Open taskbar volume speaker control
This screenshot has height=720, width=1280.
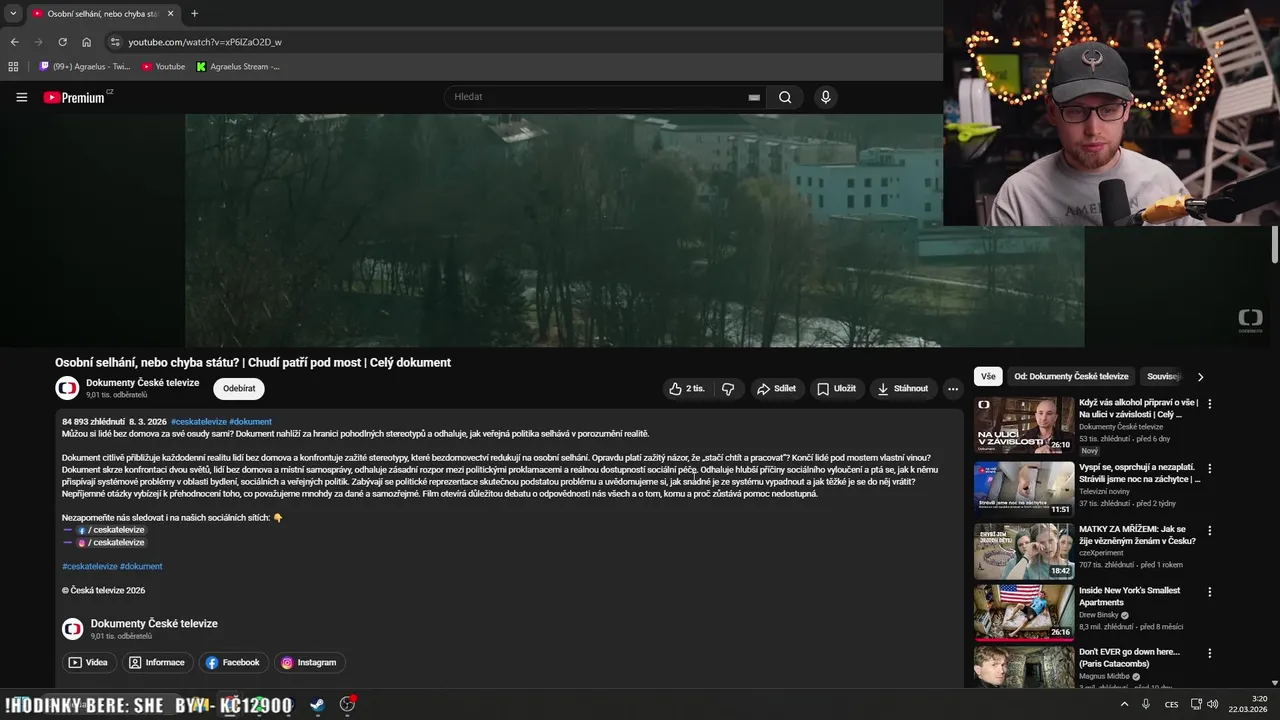coord(1213,704)
